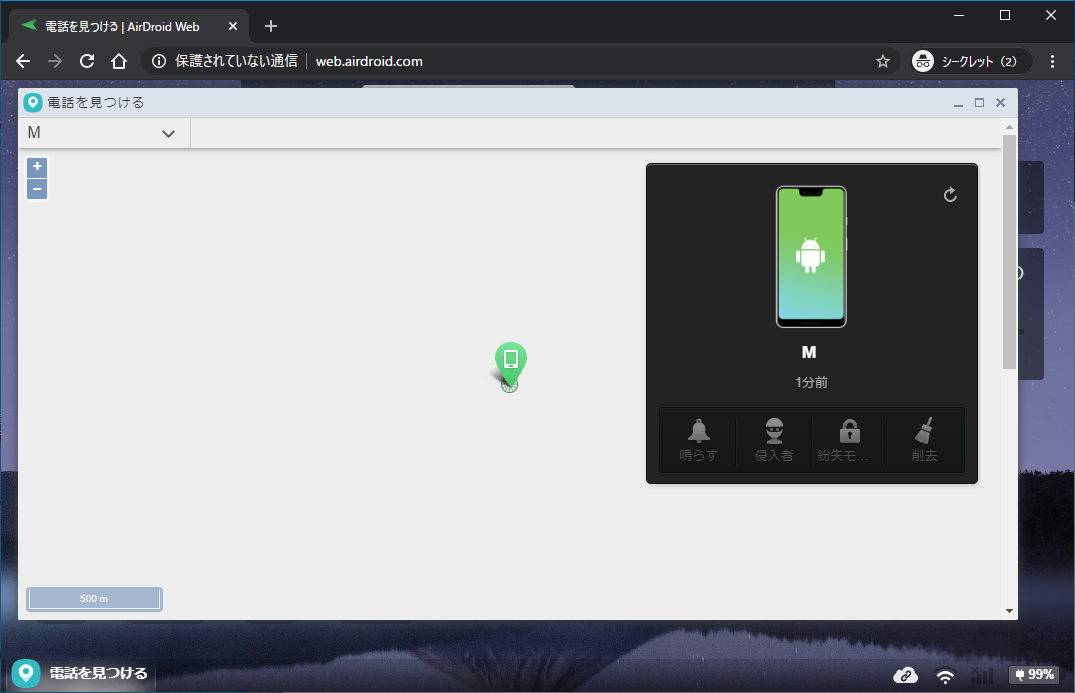Open the intruder (侵入者) feature
This screenshot has width=1075, height=693.
774,432
